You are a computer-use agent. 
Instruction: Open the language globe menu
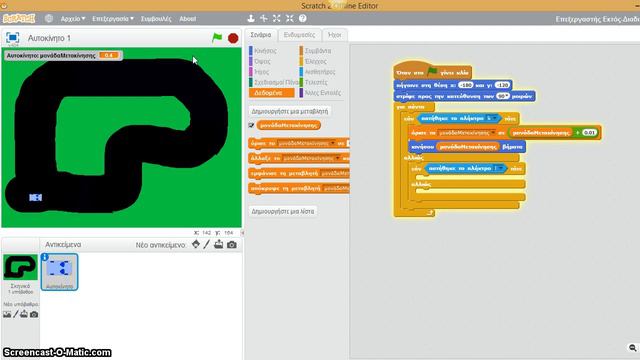(49, 19)
